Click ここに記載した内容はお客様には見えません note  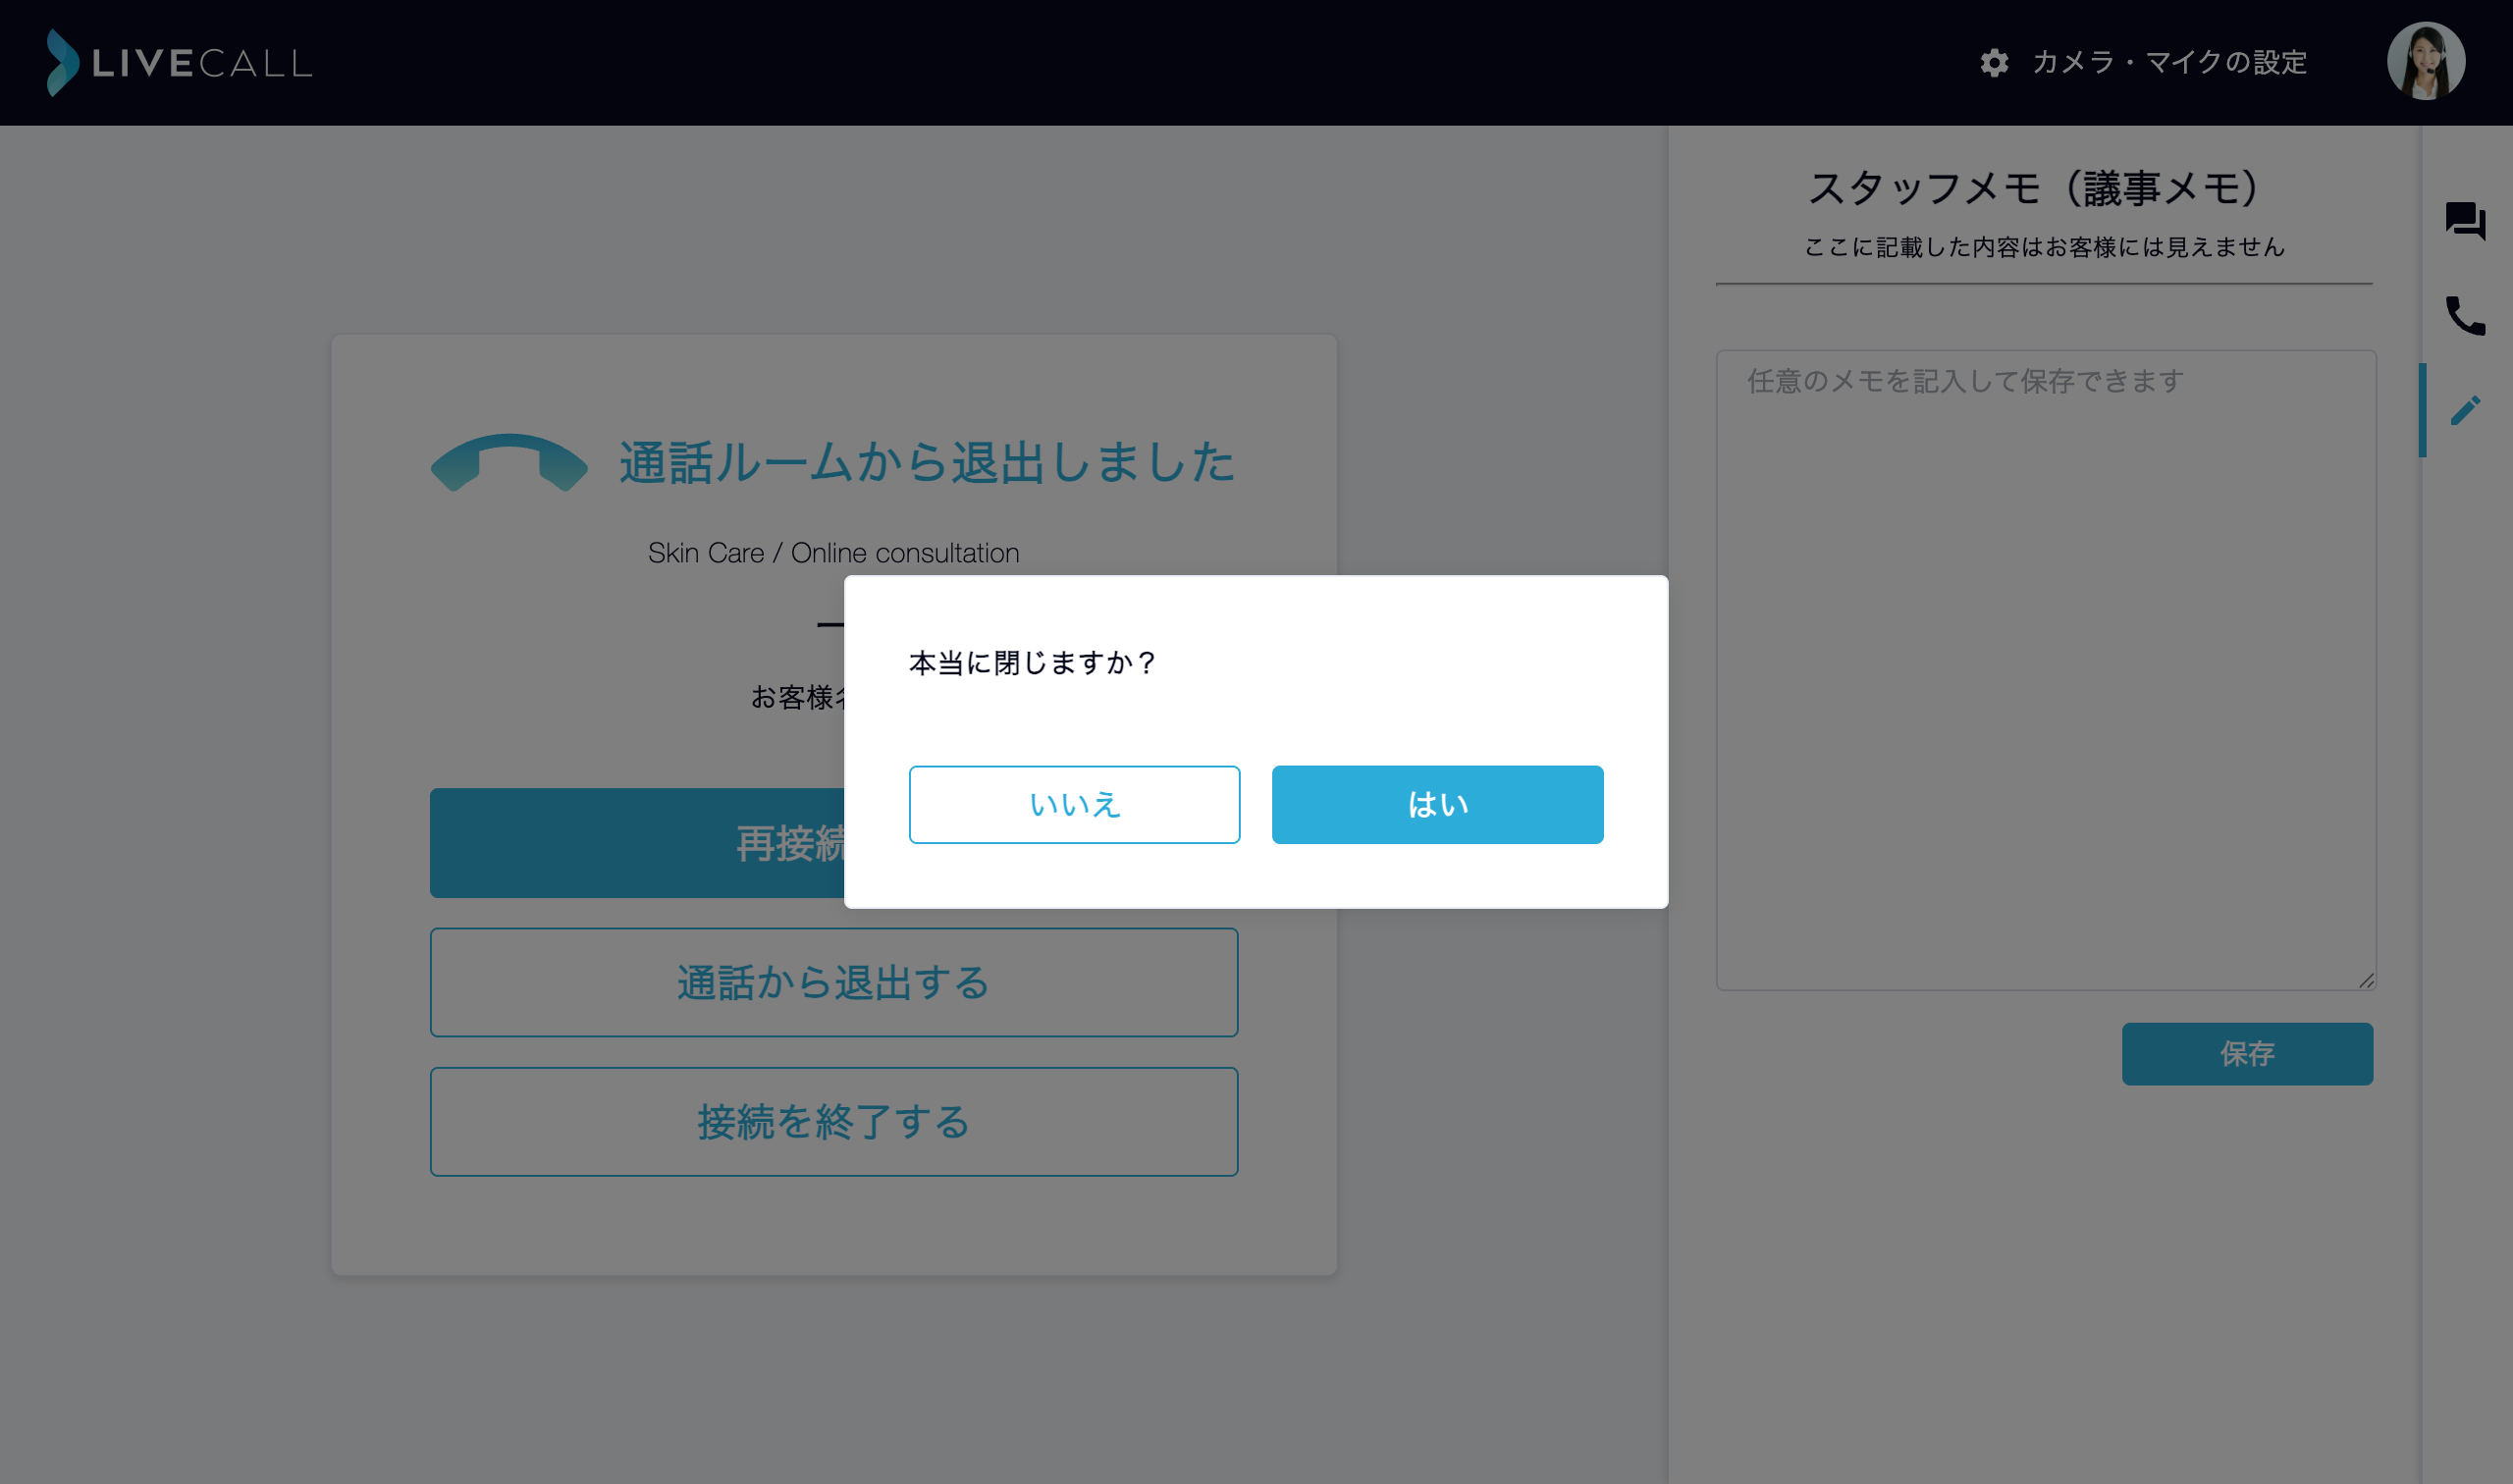(x=2044, y=246)
